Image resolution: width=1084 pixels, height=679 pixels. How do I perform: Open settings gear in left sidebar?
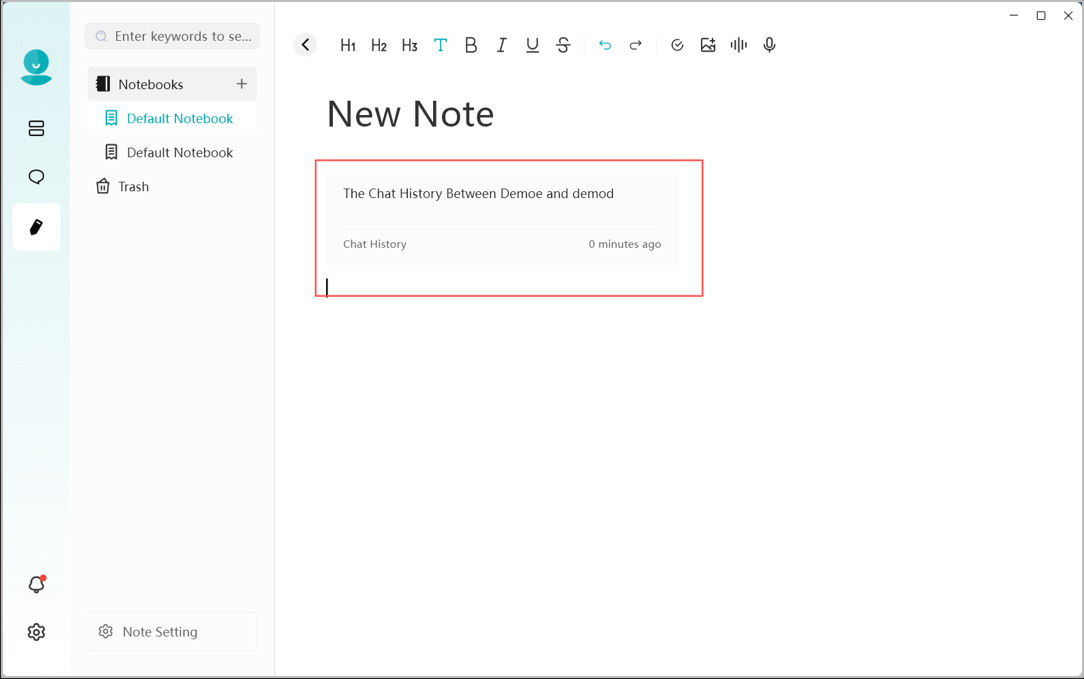[x=36, y=632]
